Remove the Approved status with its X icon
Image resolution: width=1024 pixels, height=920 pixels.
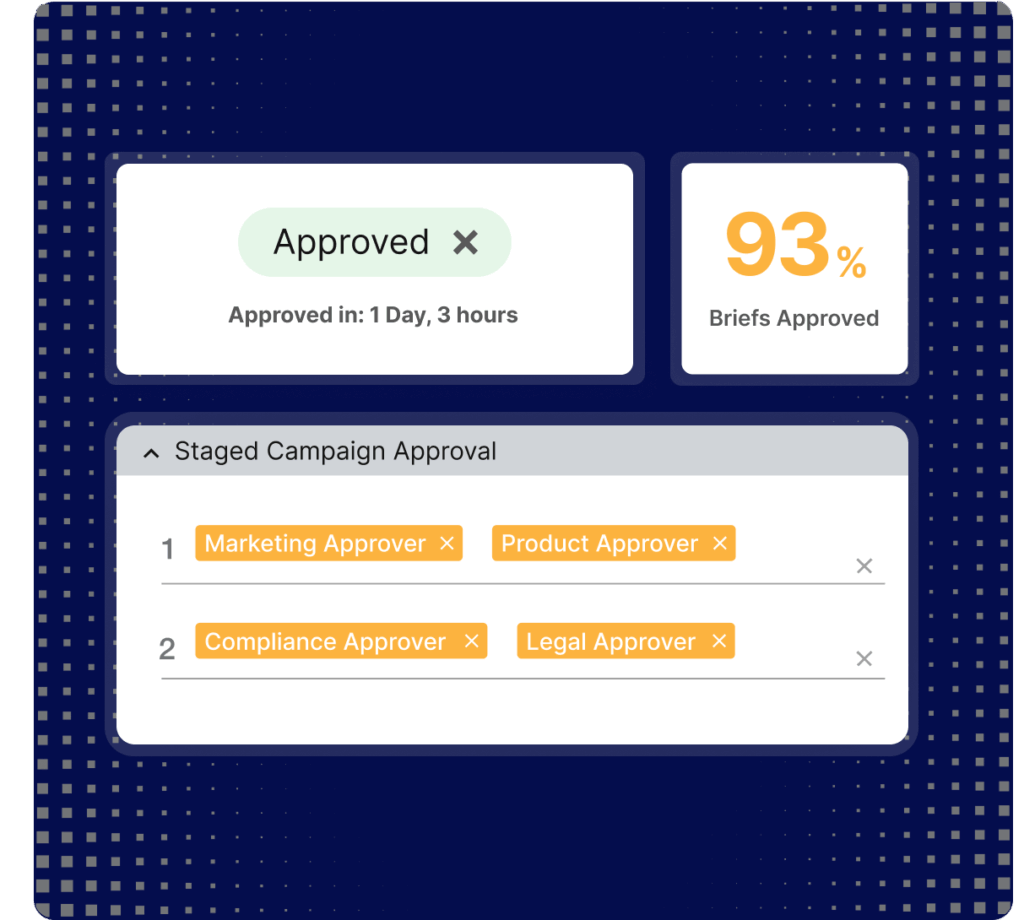click(466, 242)
